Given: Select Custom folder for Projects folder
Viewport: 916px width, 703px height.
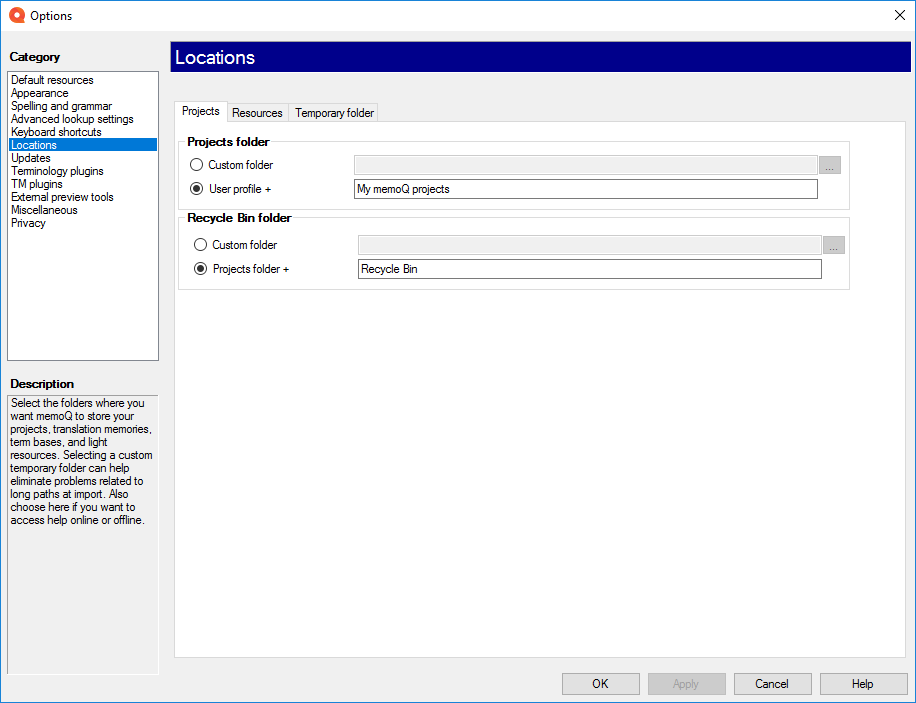Looking at the screenshot, I should tap(197, 165).
